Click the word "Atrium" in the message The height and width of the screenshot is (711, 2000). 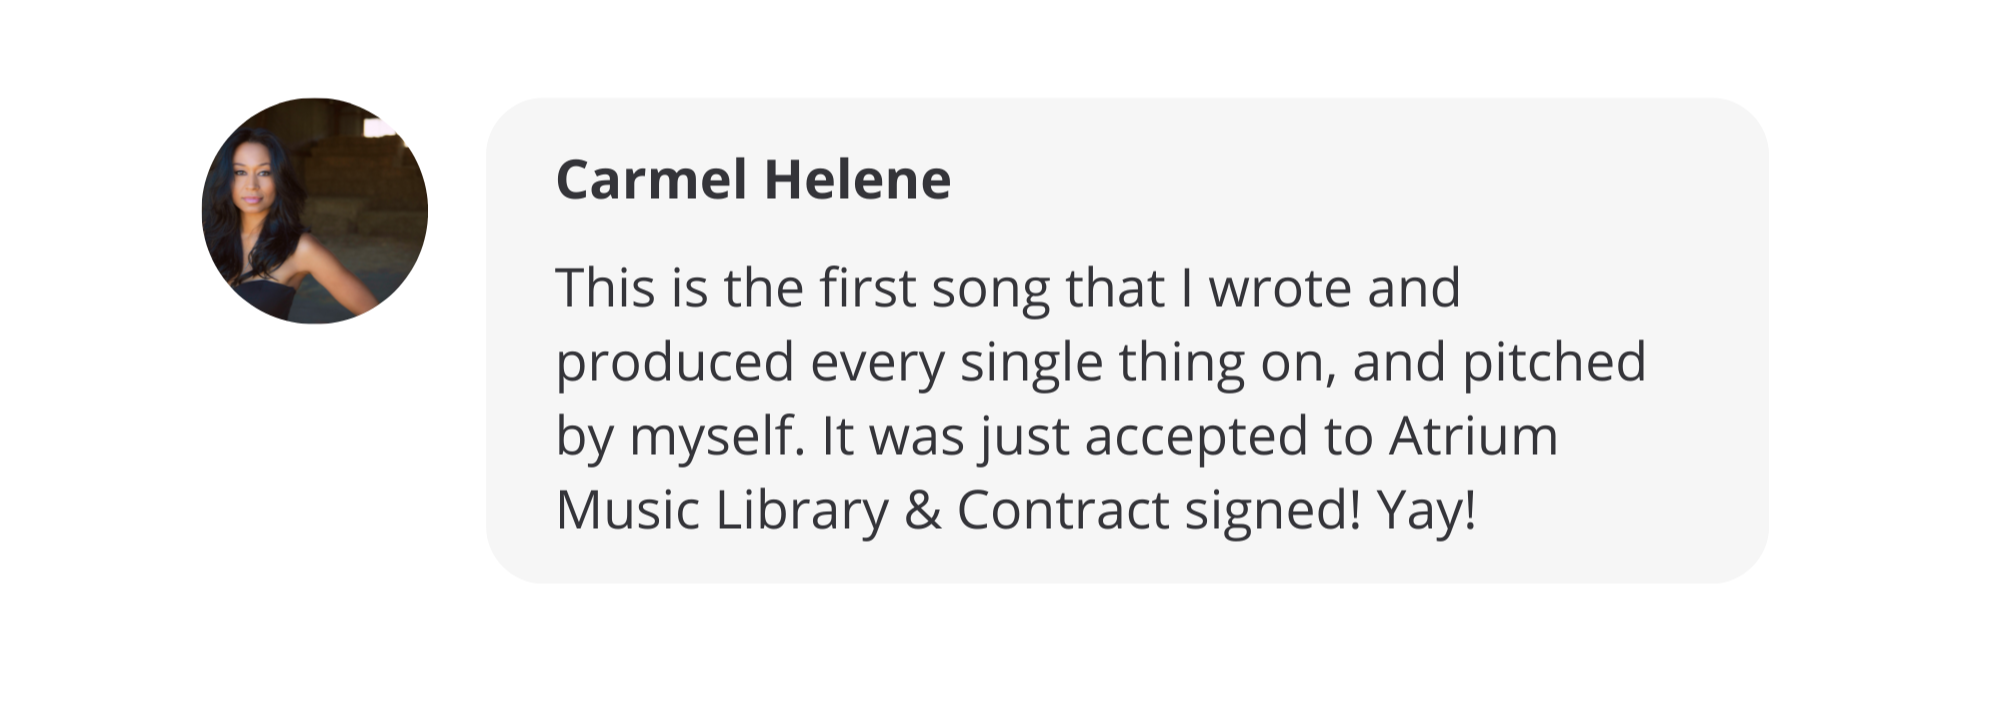pyautogui.click(x=1473, y=436)
